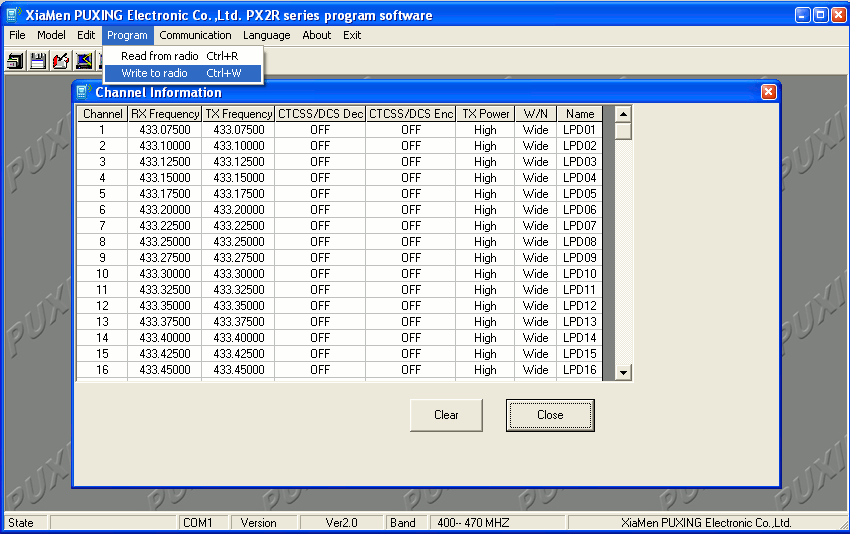
Task: Click TX Power High in channel 13 row
Action: tap(485, 322)
